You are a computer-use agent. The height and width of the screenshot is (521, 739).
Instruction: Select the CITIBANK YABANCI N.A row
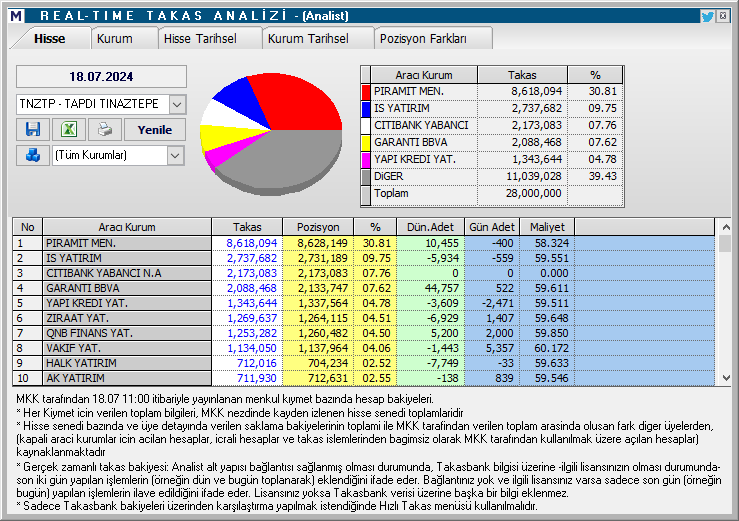(x=363, y=273)
